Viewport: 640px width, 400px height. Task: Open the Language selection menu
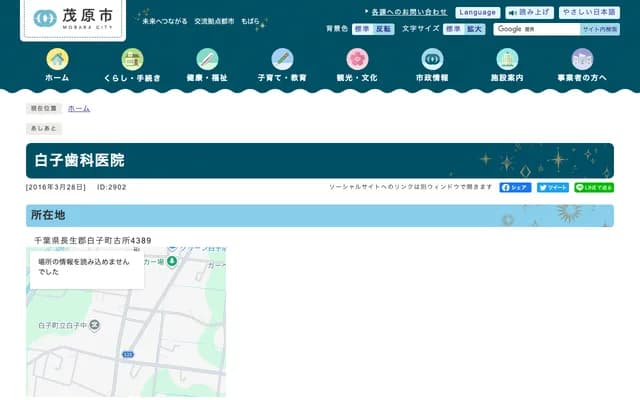477,12
